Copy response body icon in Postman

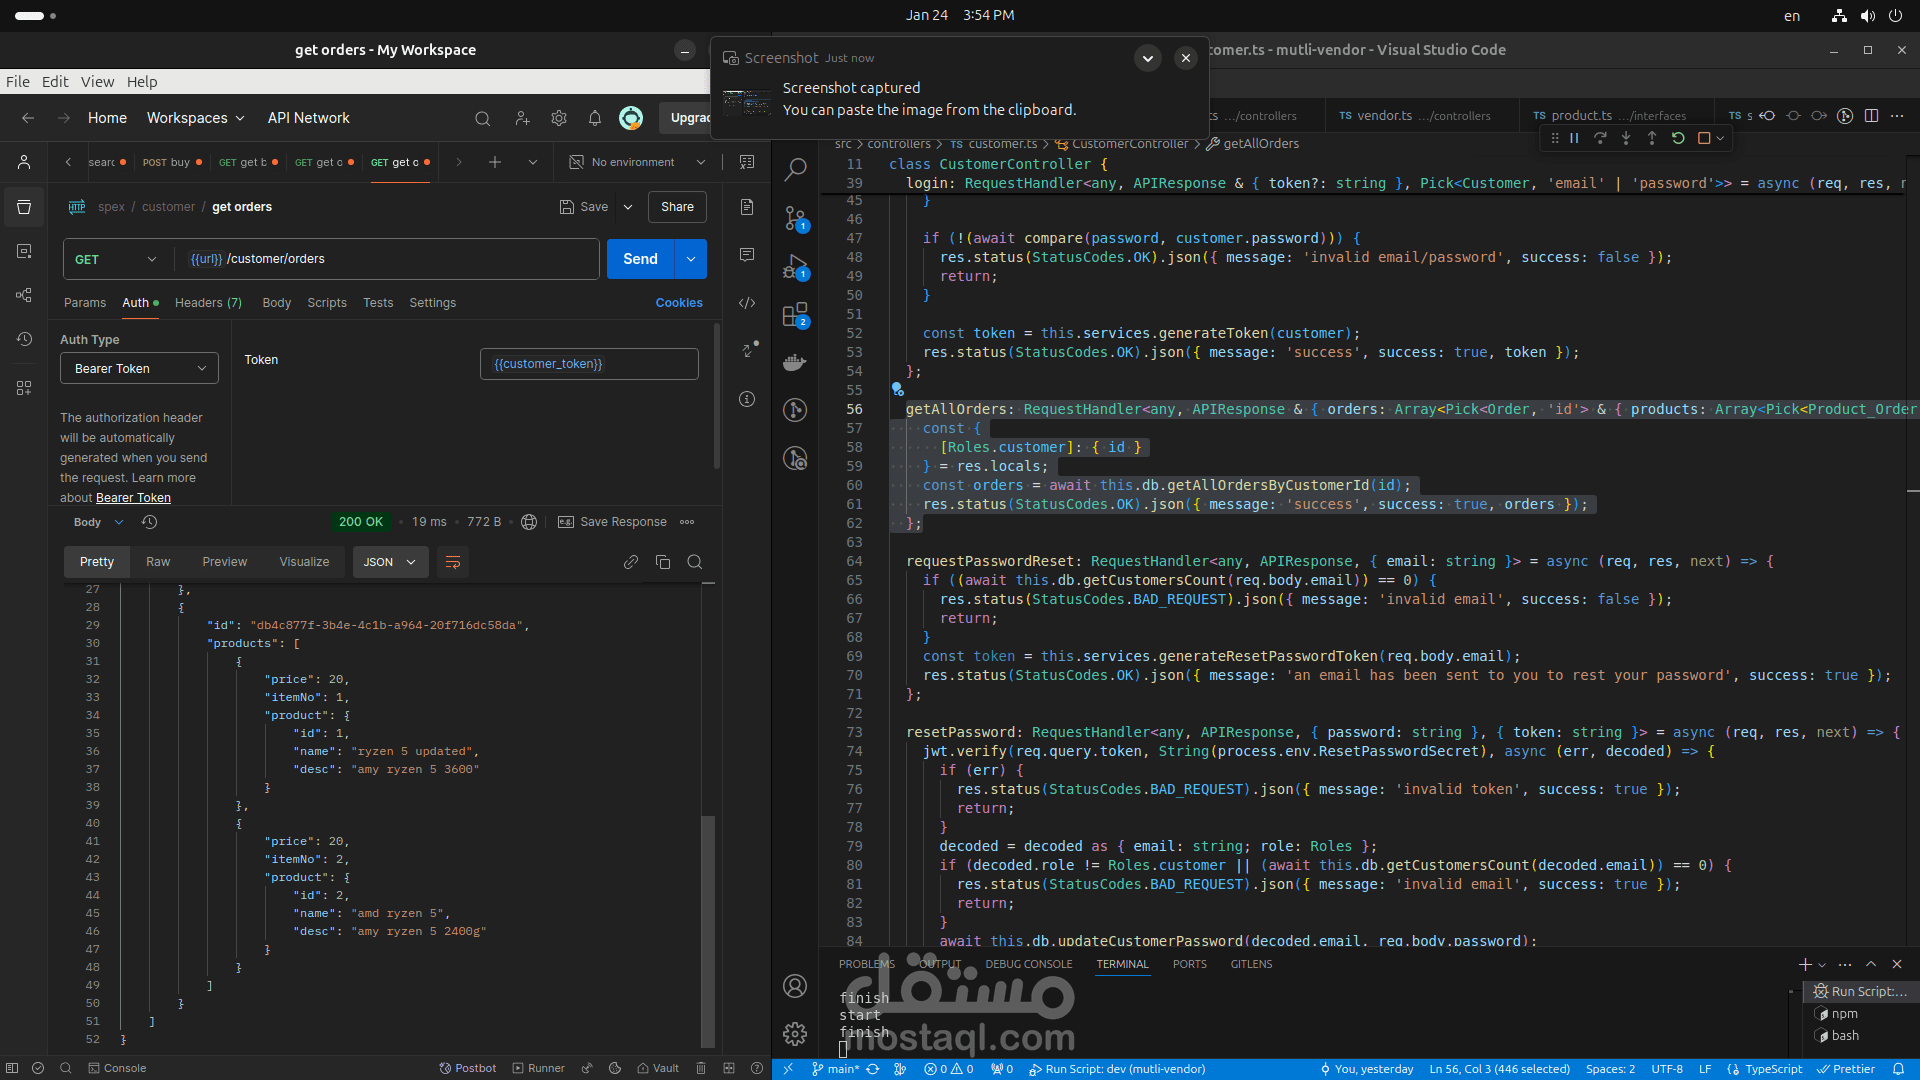662,562
